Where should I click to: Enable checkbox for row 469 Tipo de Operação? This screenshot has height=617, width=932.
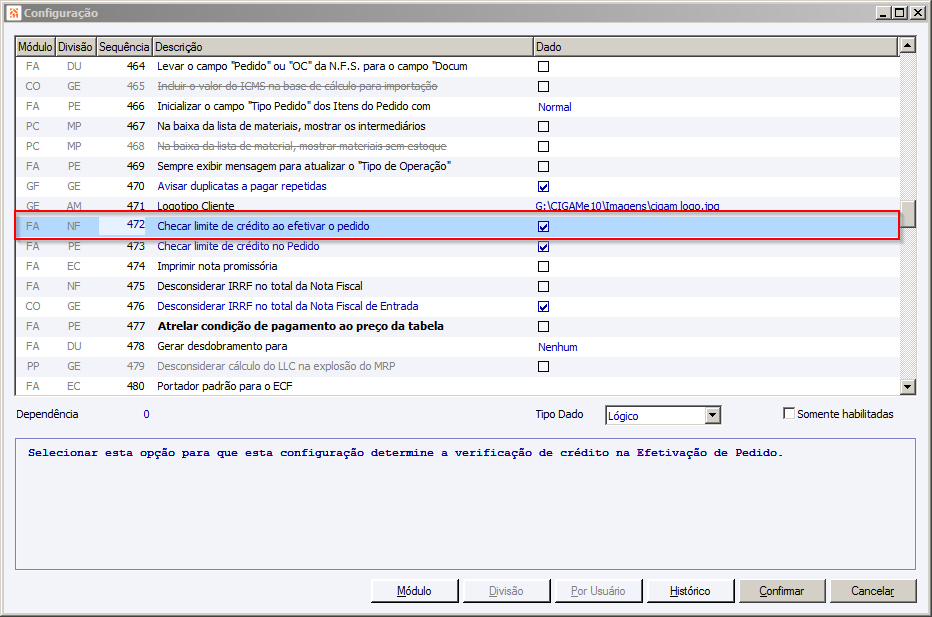543,166
